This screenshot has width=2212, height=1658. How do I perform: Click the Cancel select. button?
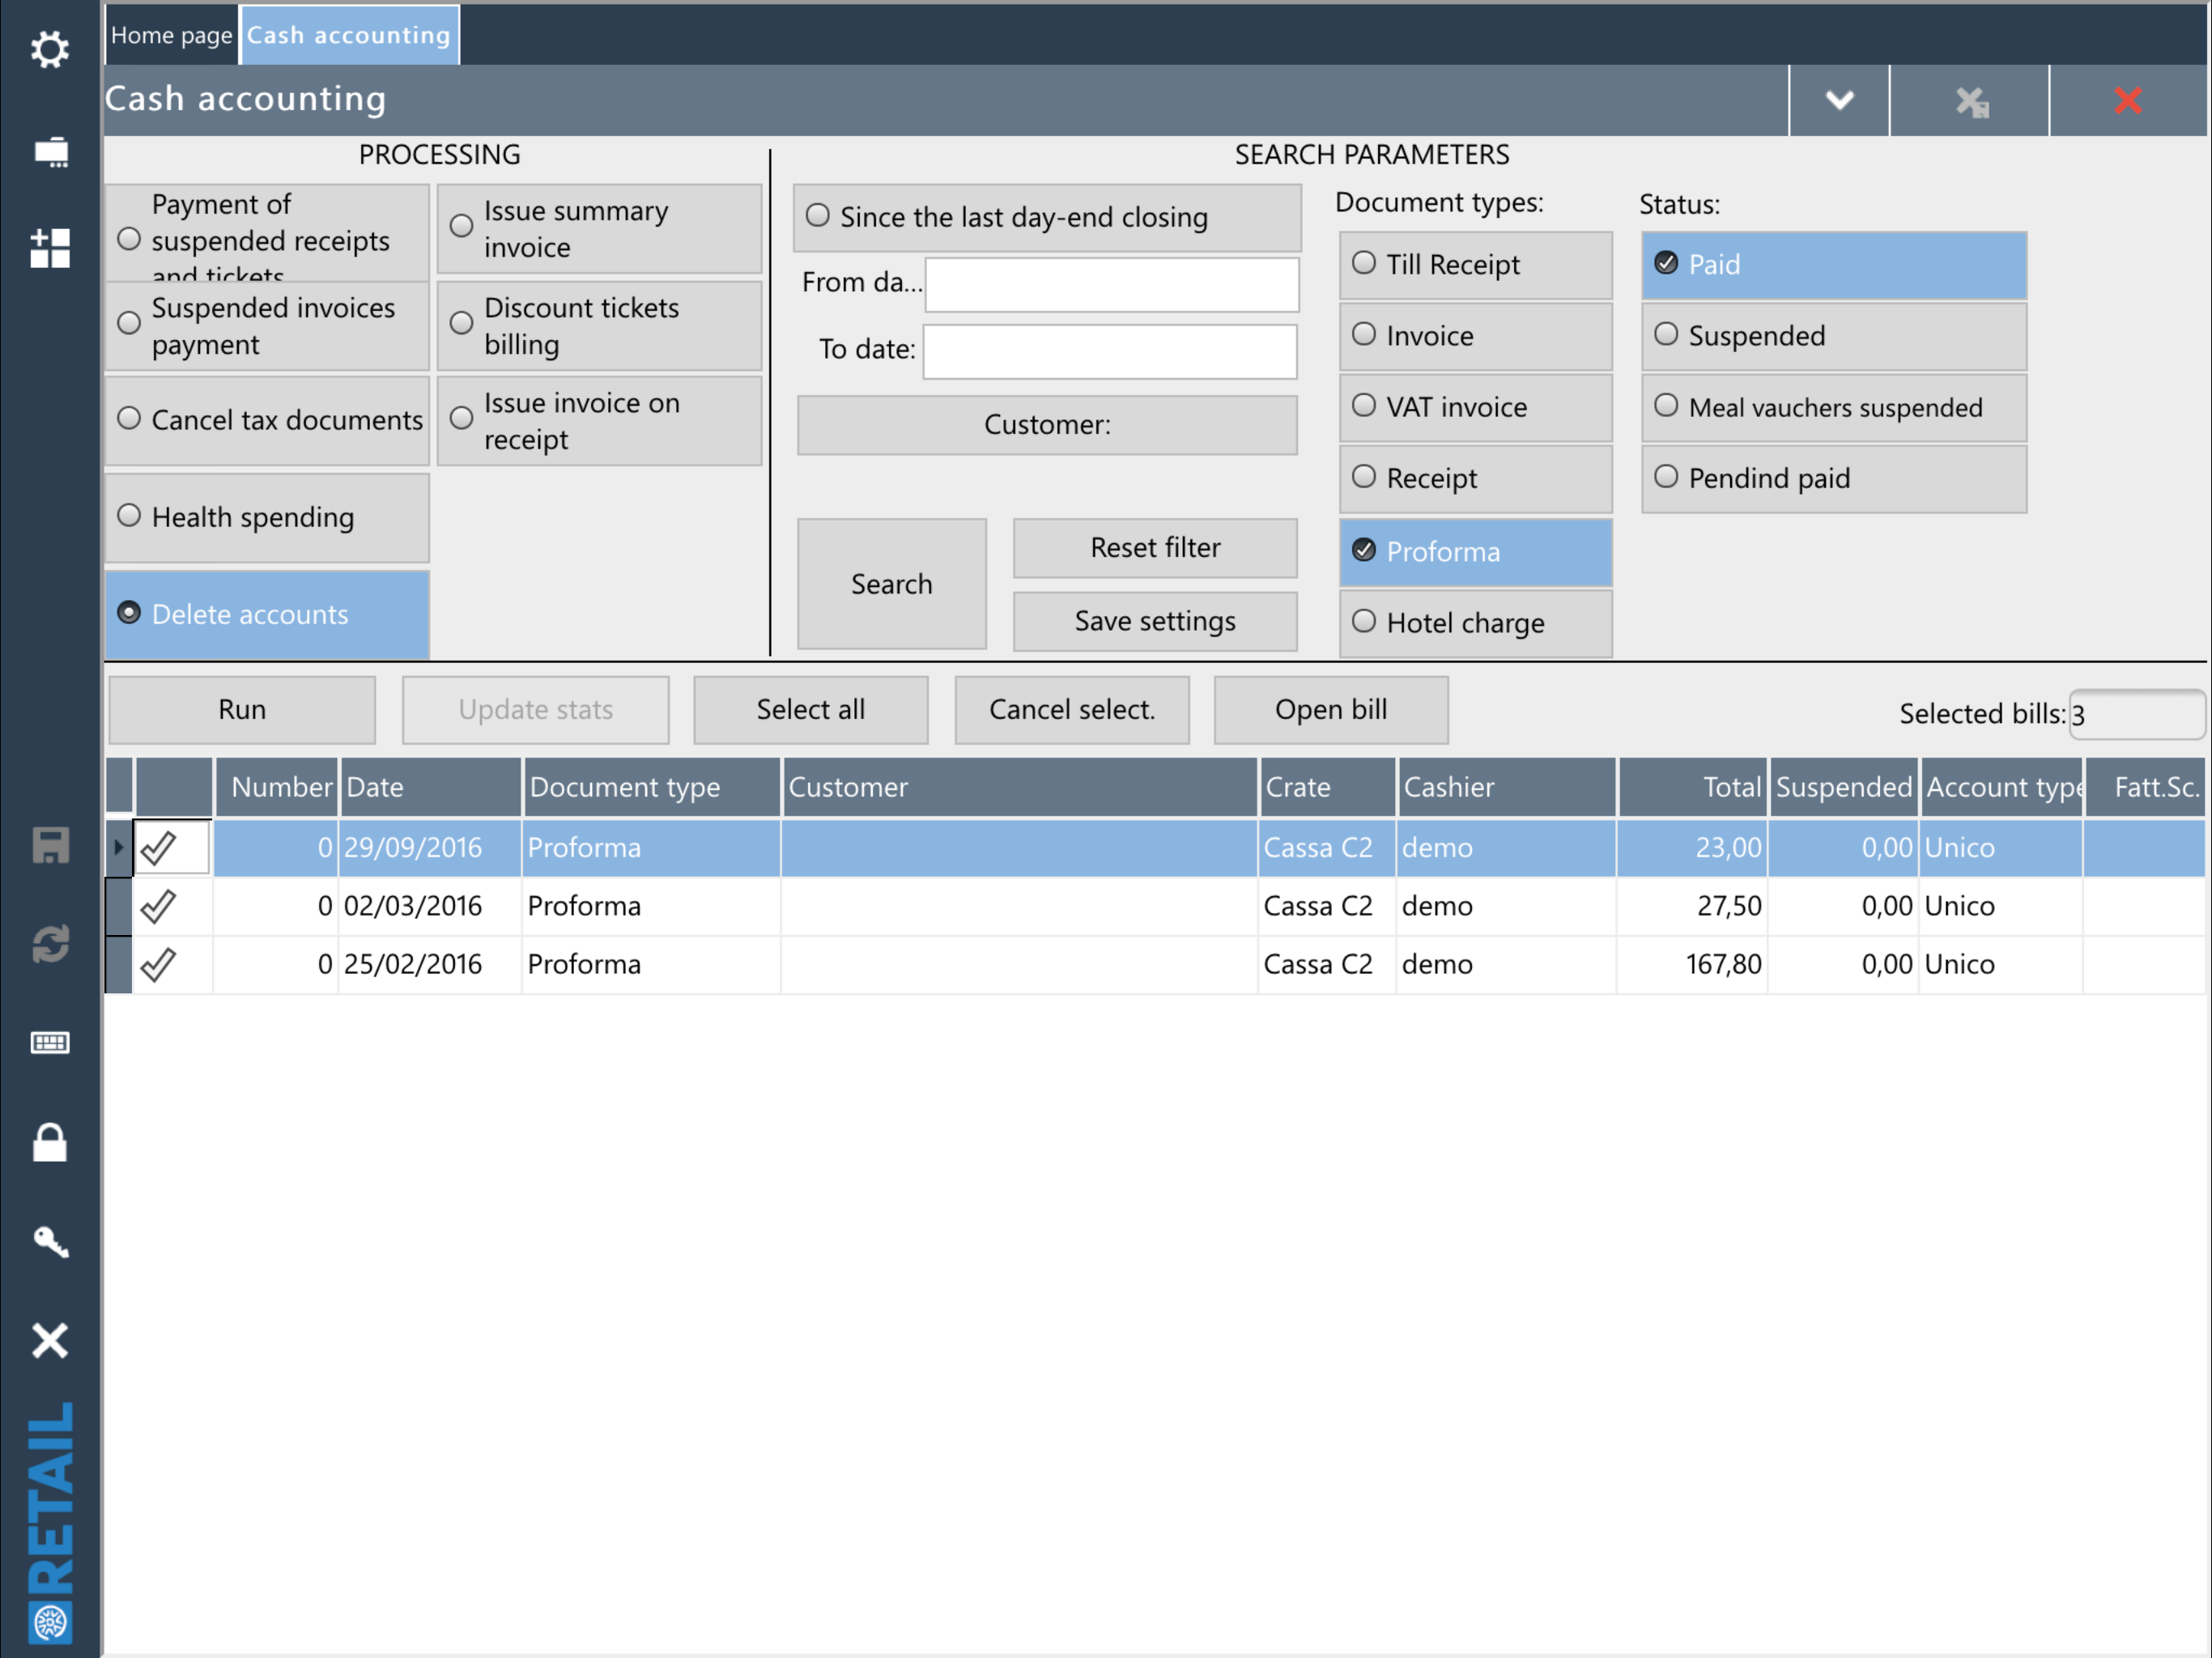tap(1072, 710)
